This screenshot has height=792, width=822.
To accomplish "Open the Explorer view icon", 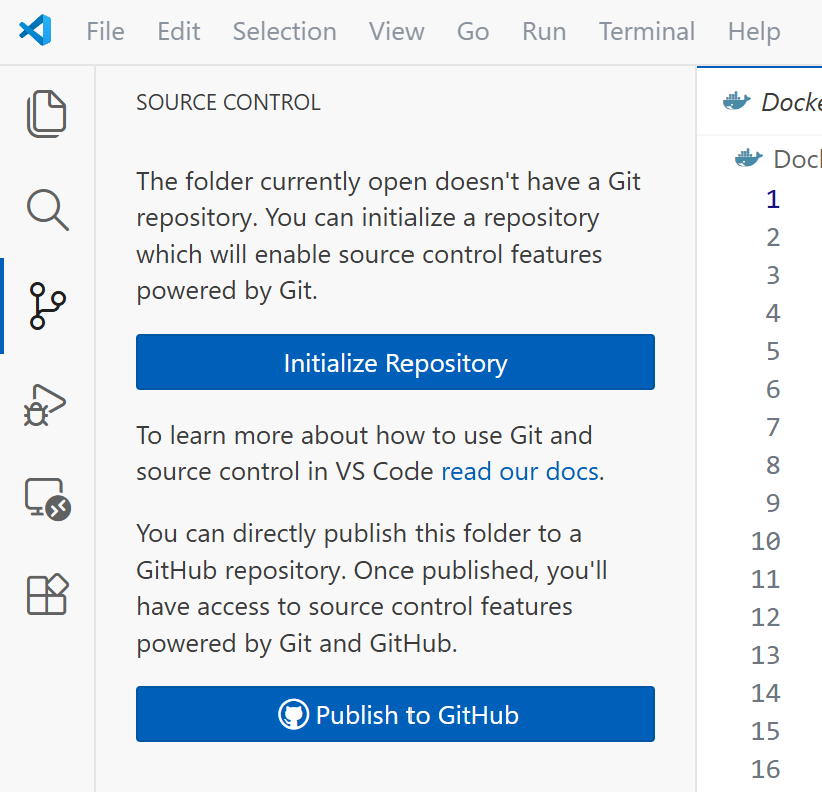I will tap(46, 113).
